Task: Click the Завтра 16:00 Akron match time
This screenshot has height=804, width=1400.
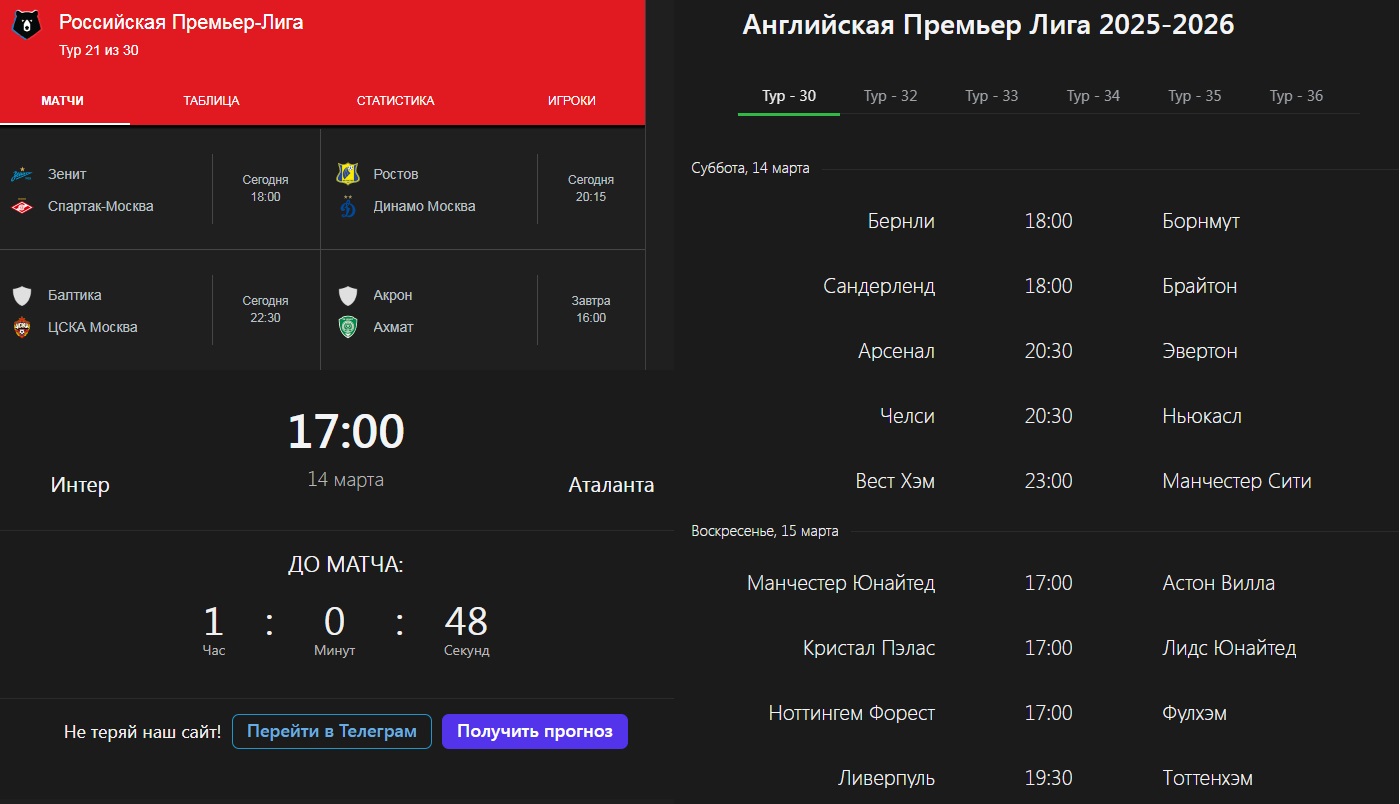Action: (591, 310)
